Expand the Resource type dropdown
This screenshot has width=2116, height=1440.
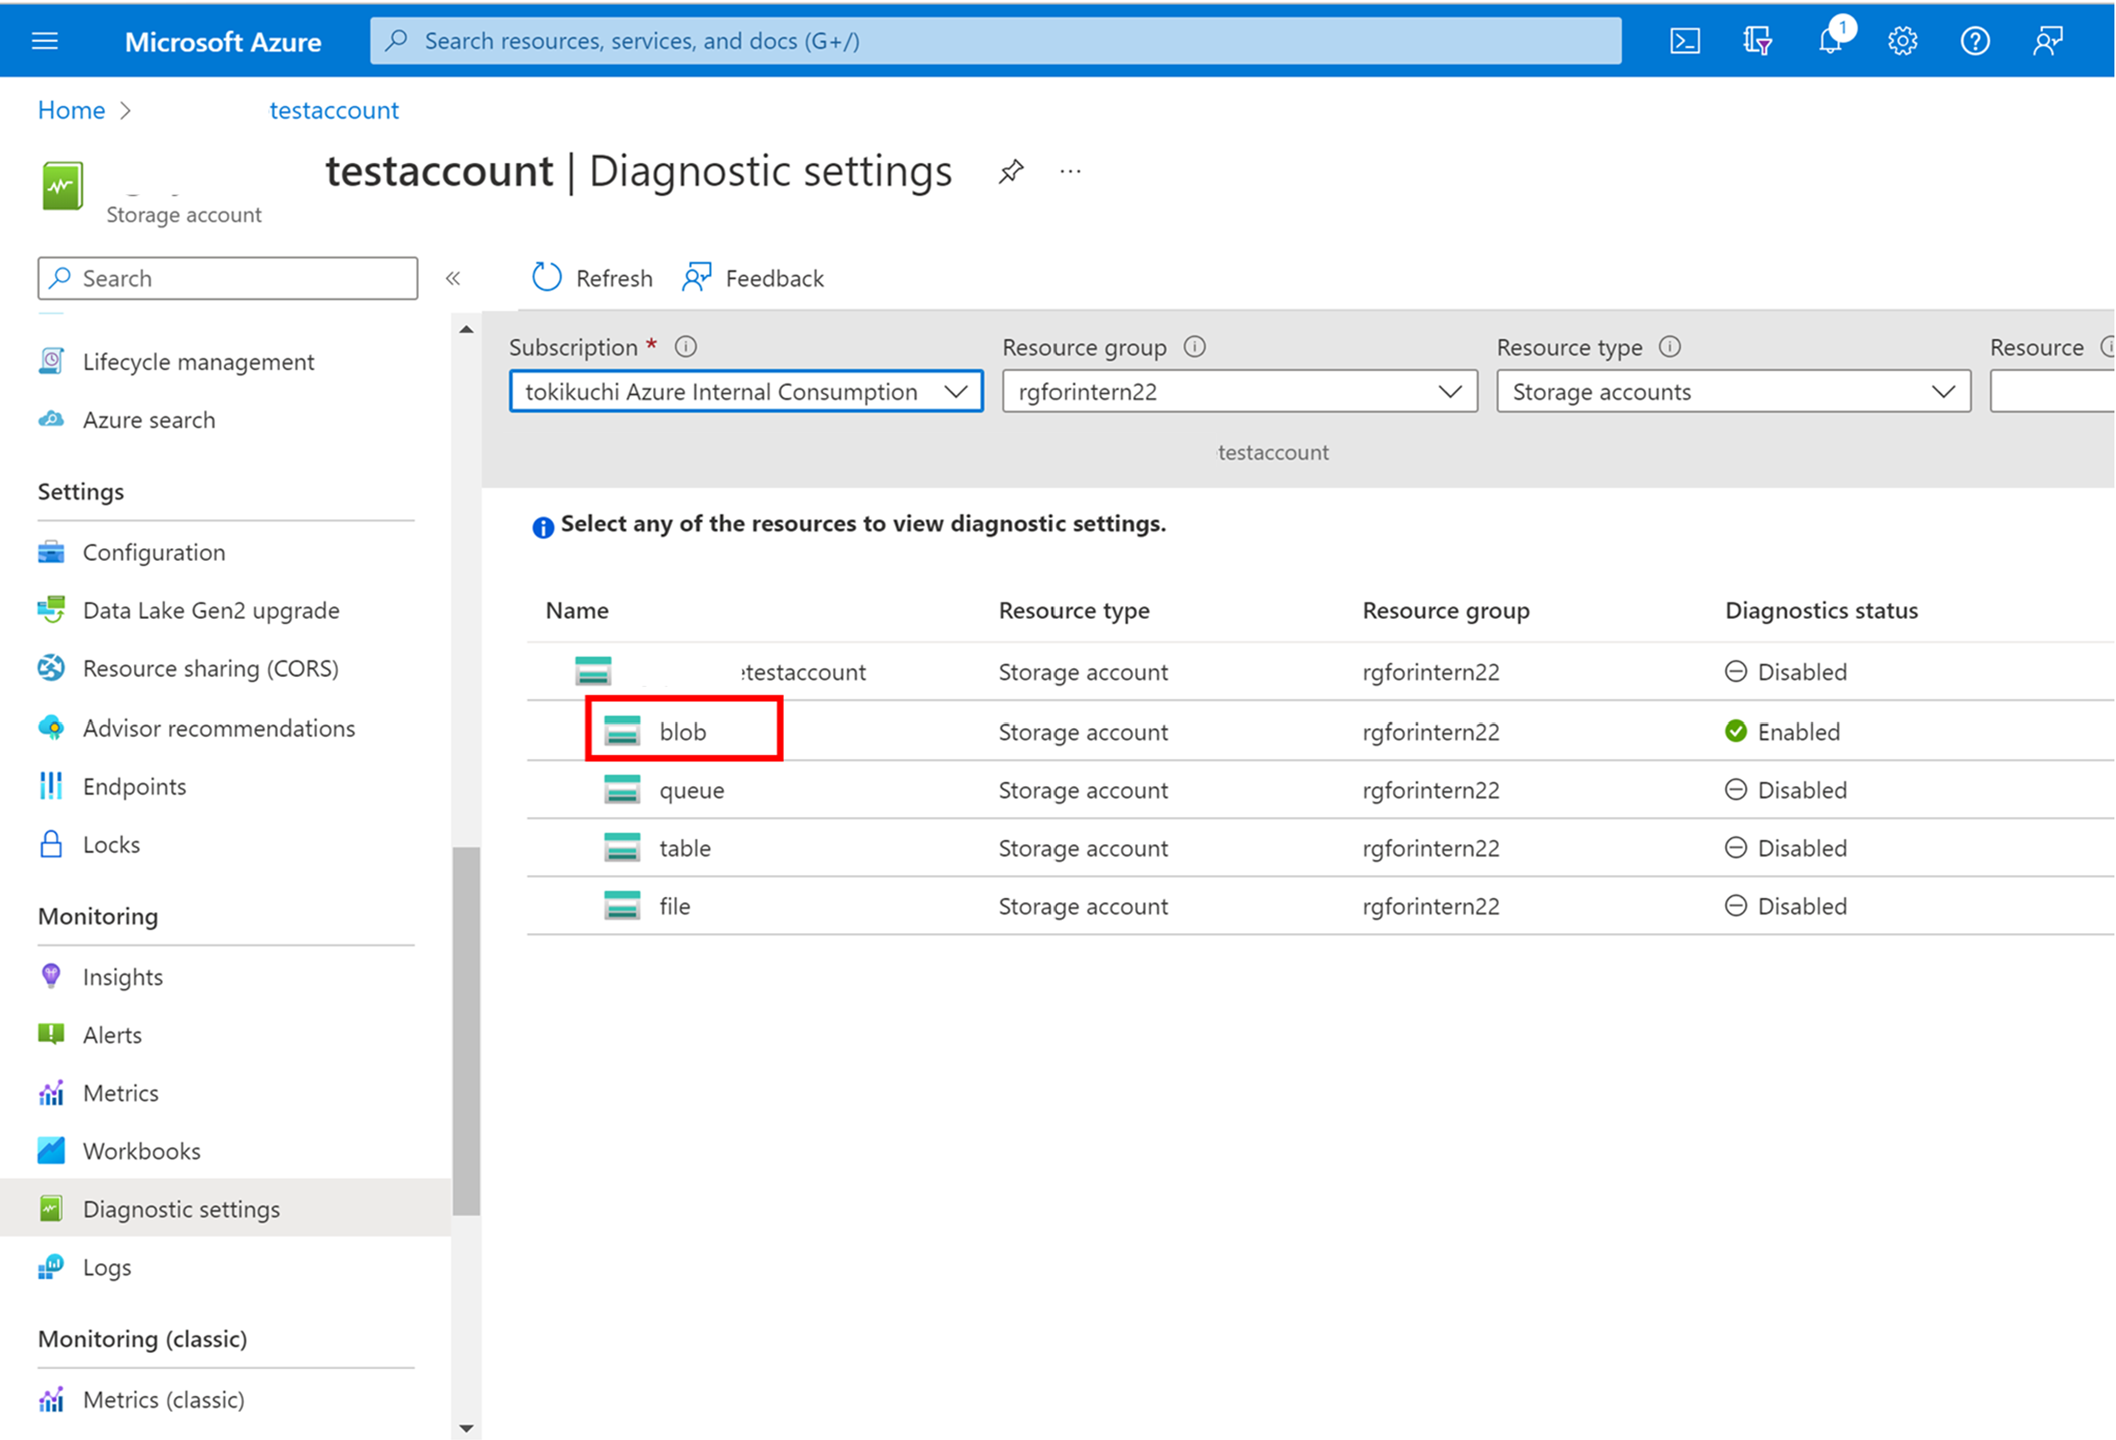coord(1732,392)
